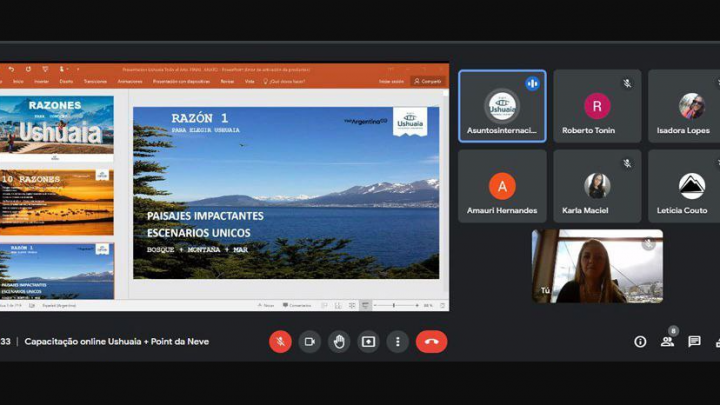Open the Animaciones ribbon tab
This screenshot has height=405, width=720.
click(x=130, y=81)
